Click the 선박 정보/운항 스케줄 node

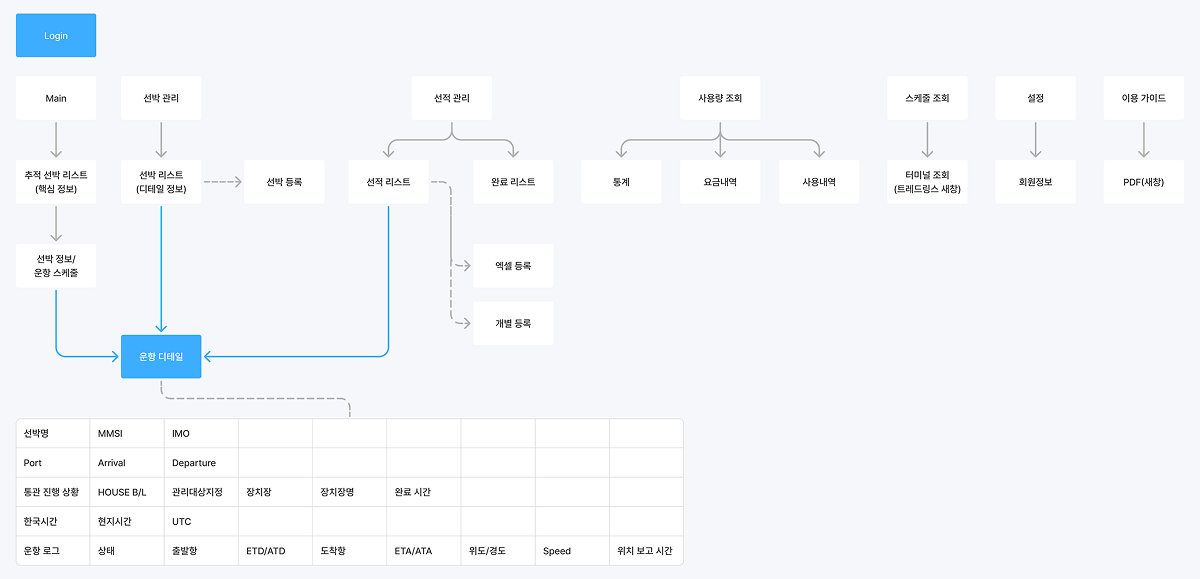55,265
